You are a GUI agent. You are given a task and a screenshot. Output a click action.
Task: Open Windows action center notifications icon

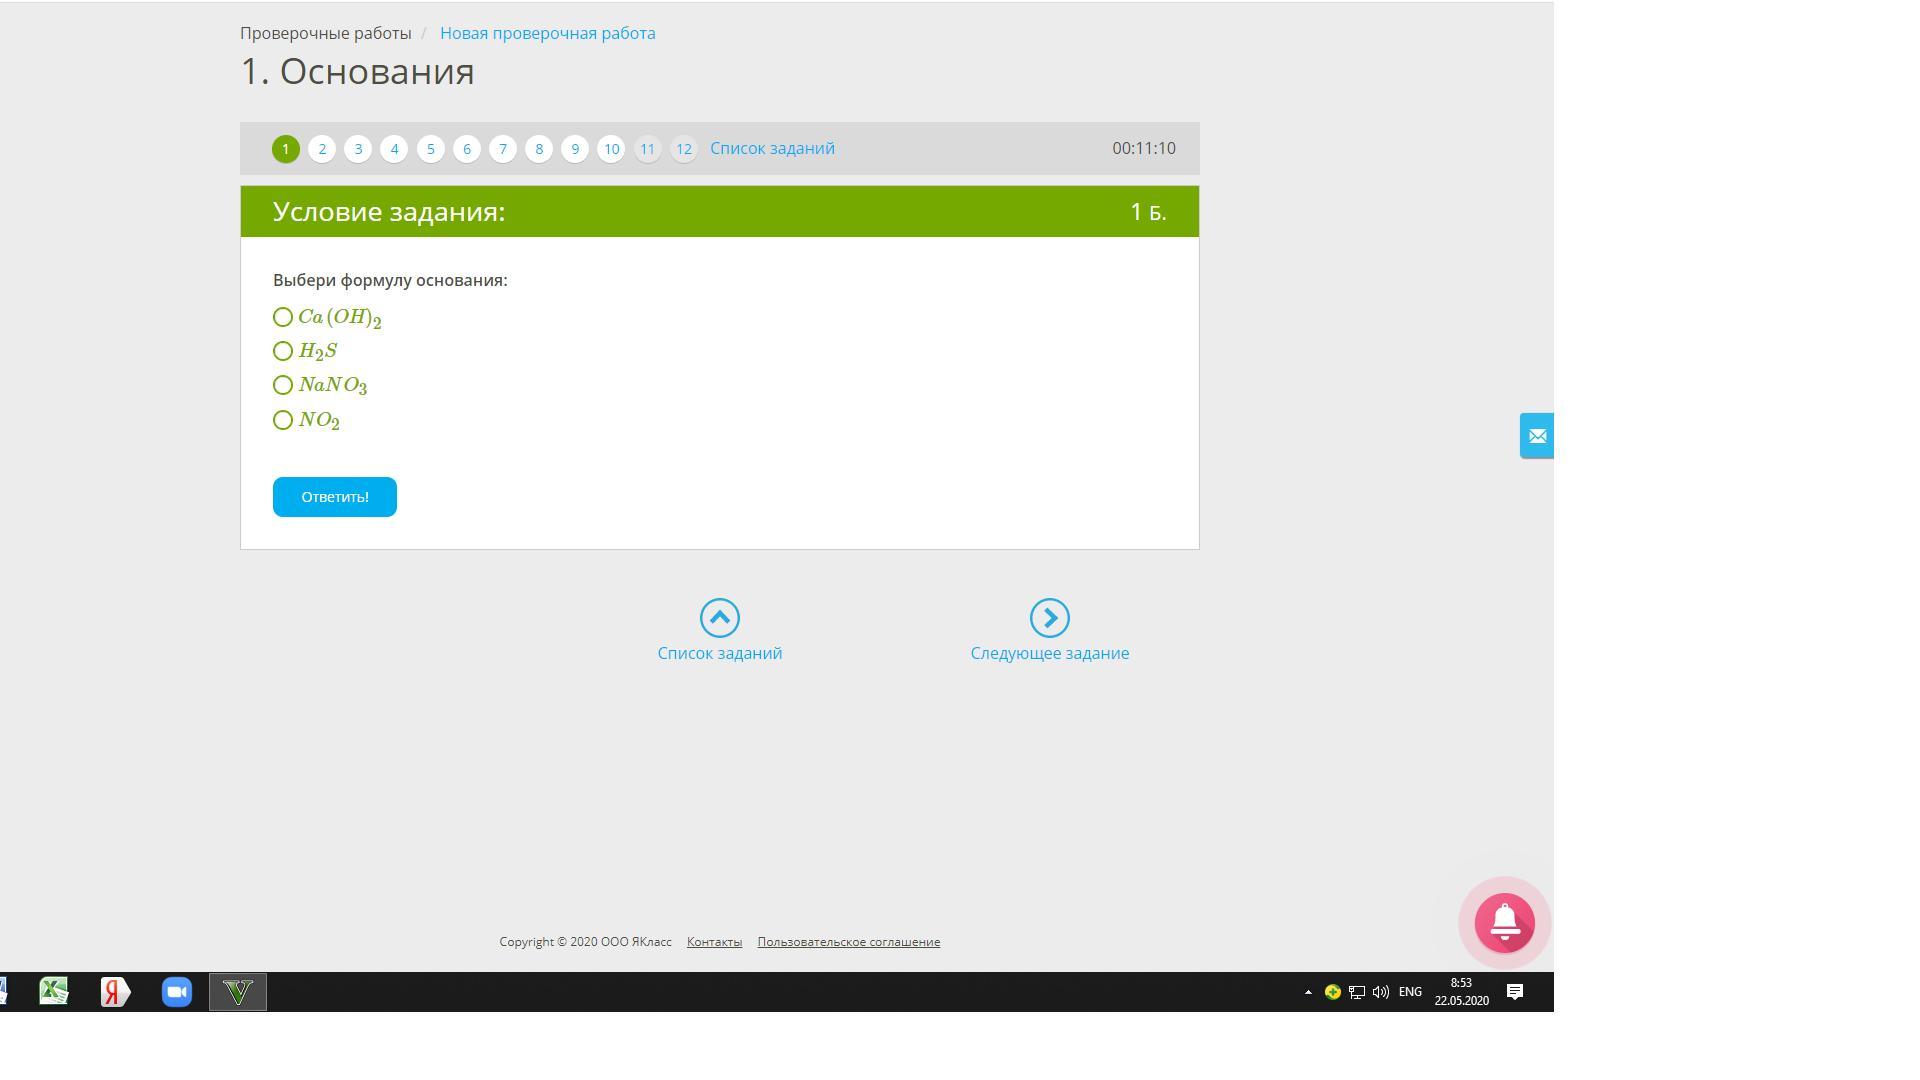pyautogui.click(x=1514, y=992)
